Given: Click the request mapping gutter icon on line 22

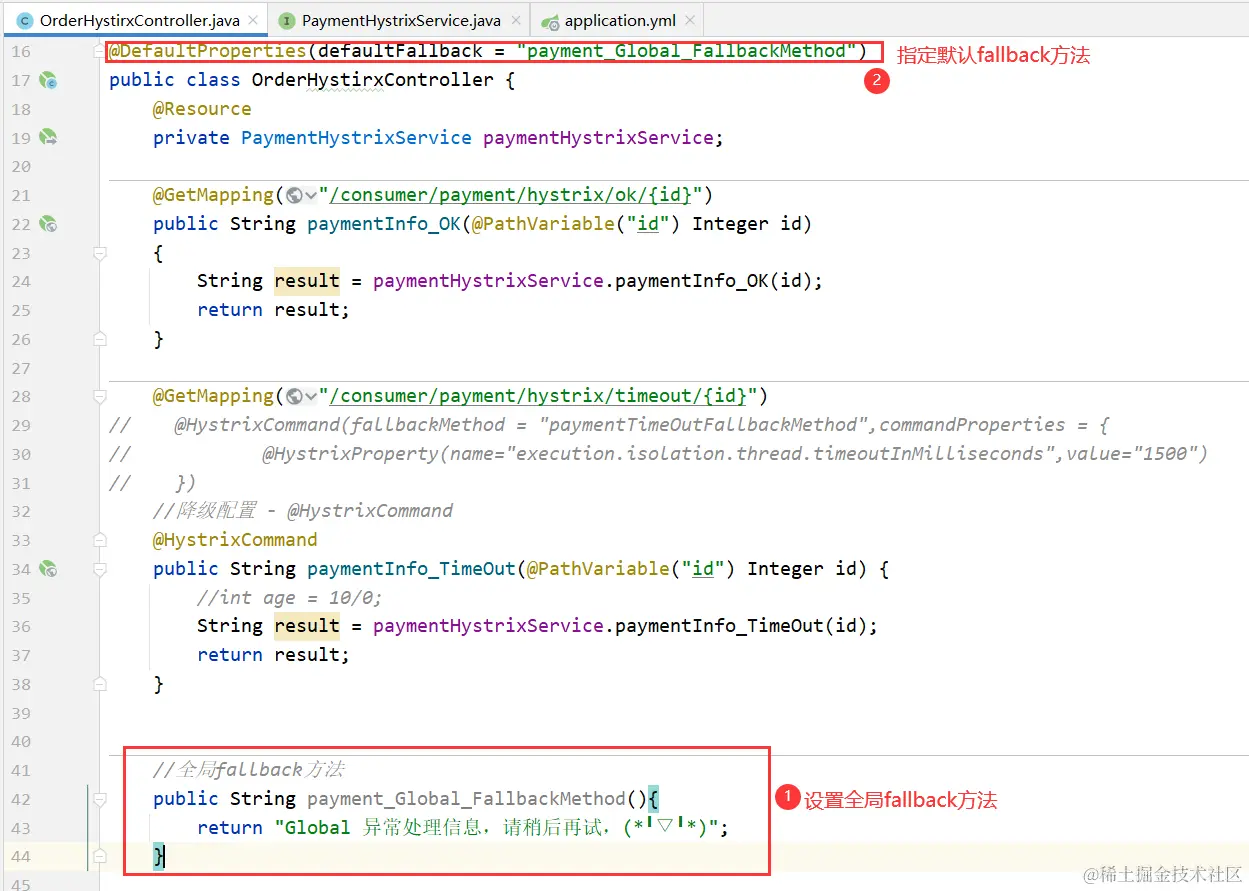Looking at the screenshot, I should pos(47,224).
